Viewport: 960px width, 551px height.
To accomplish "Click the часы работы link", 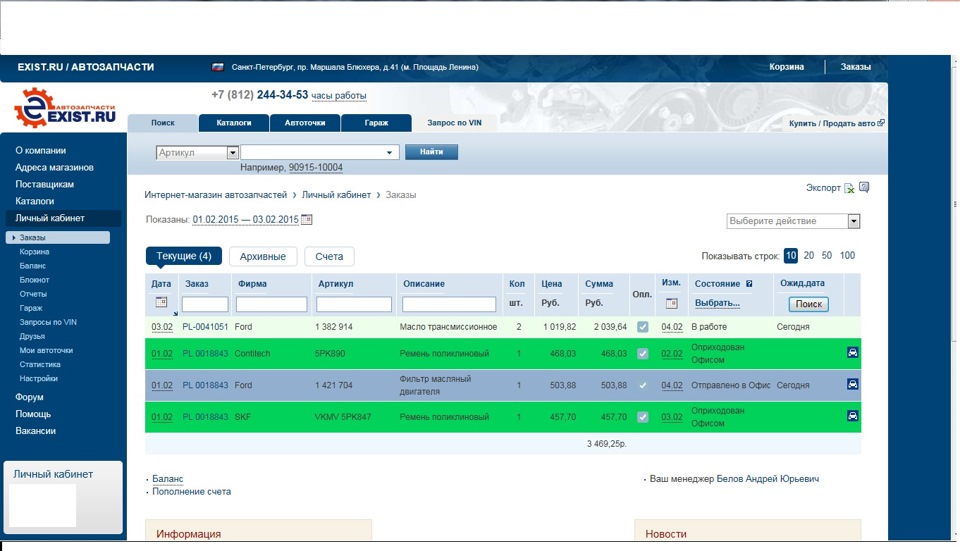I will [339, 96].
